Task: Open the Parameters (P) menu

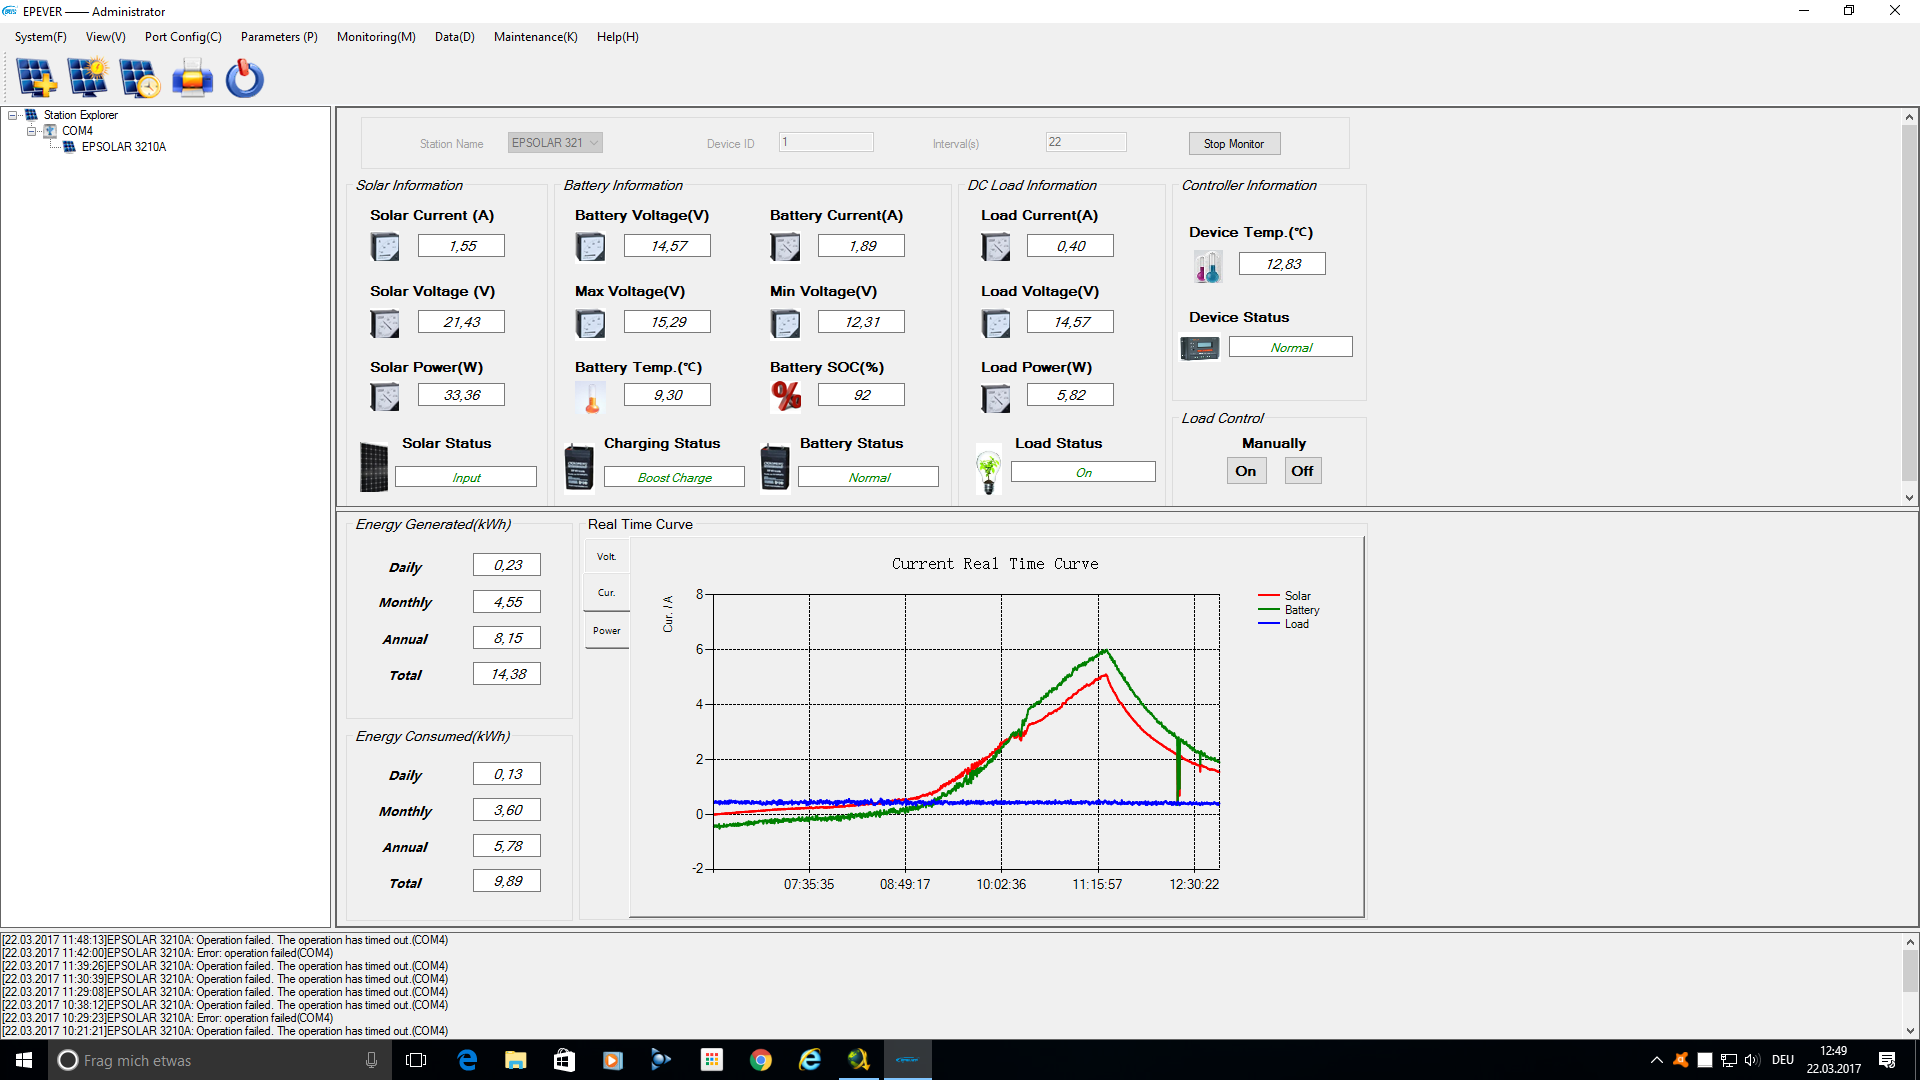Action: click(279, 37)
